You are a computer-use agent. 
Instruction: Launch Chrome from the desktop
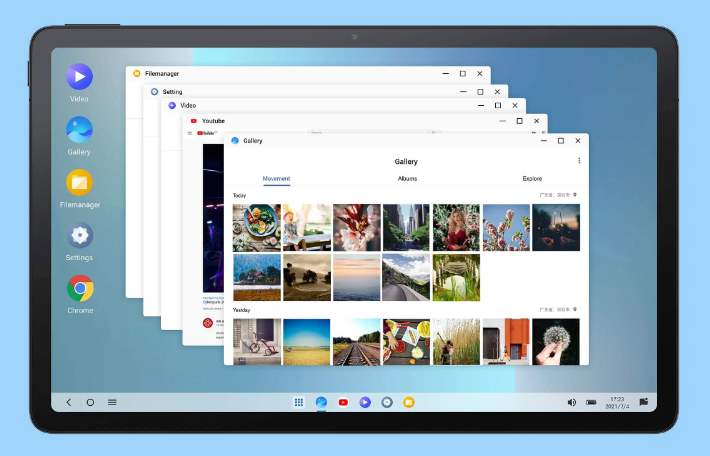pyautogui.click(x=79, y=289)
